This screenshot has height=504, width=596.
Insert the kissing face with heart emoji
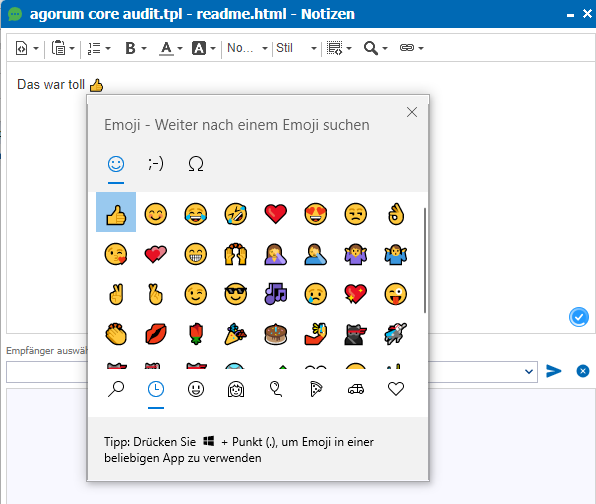click(116, 254)
